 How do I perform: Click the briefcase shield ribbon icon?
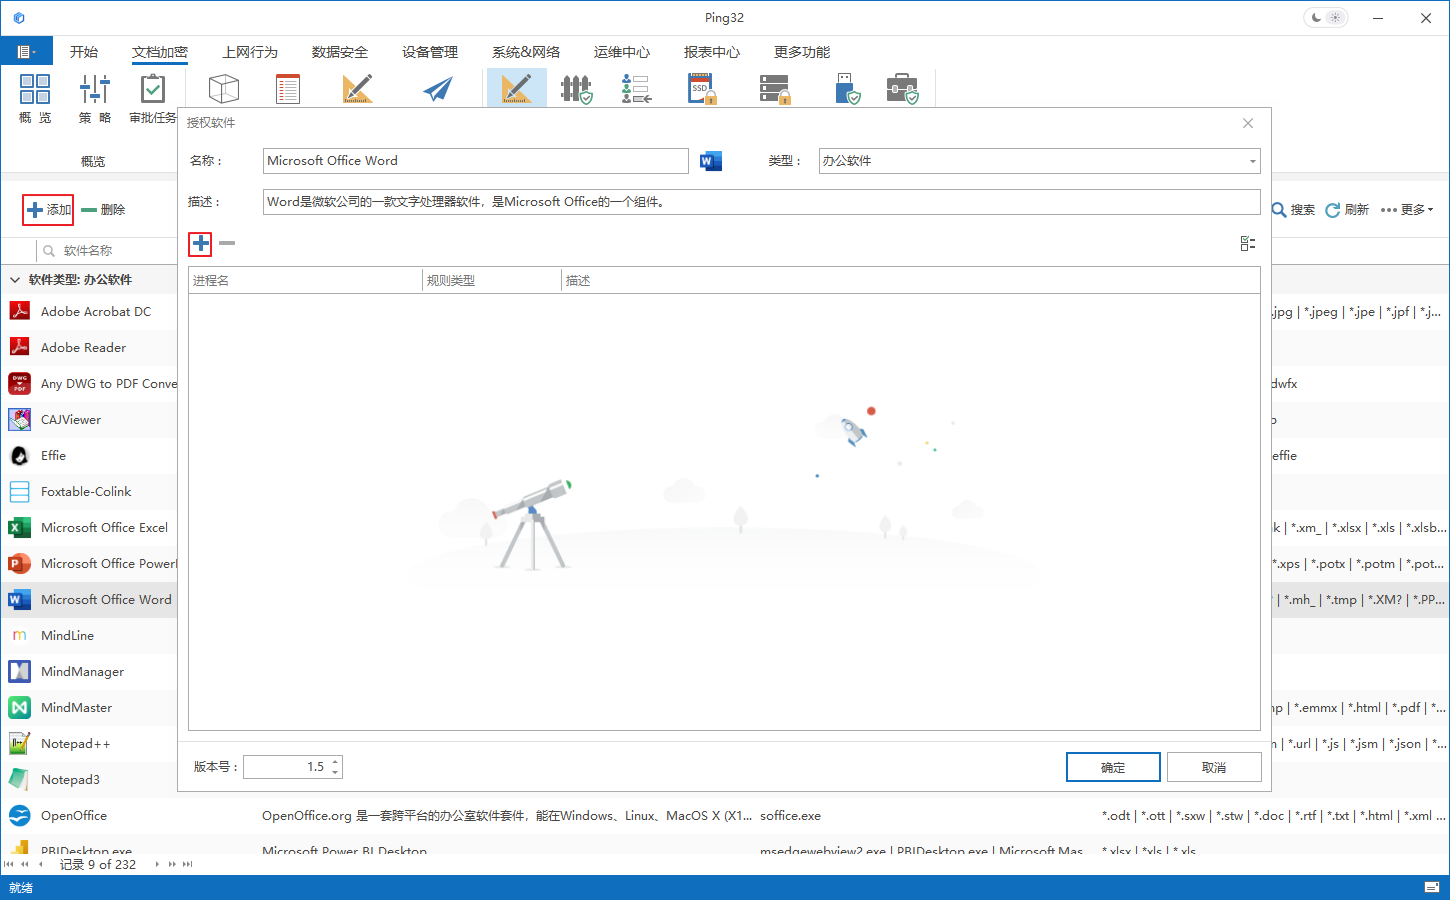(x=903, y=89)
